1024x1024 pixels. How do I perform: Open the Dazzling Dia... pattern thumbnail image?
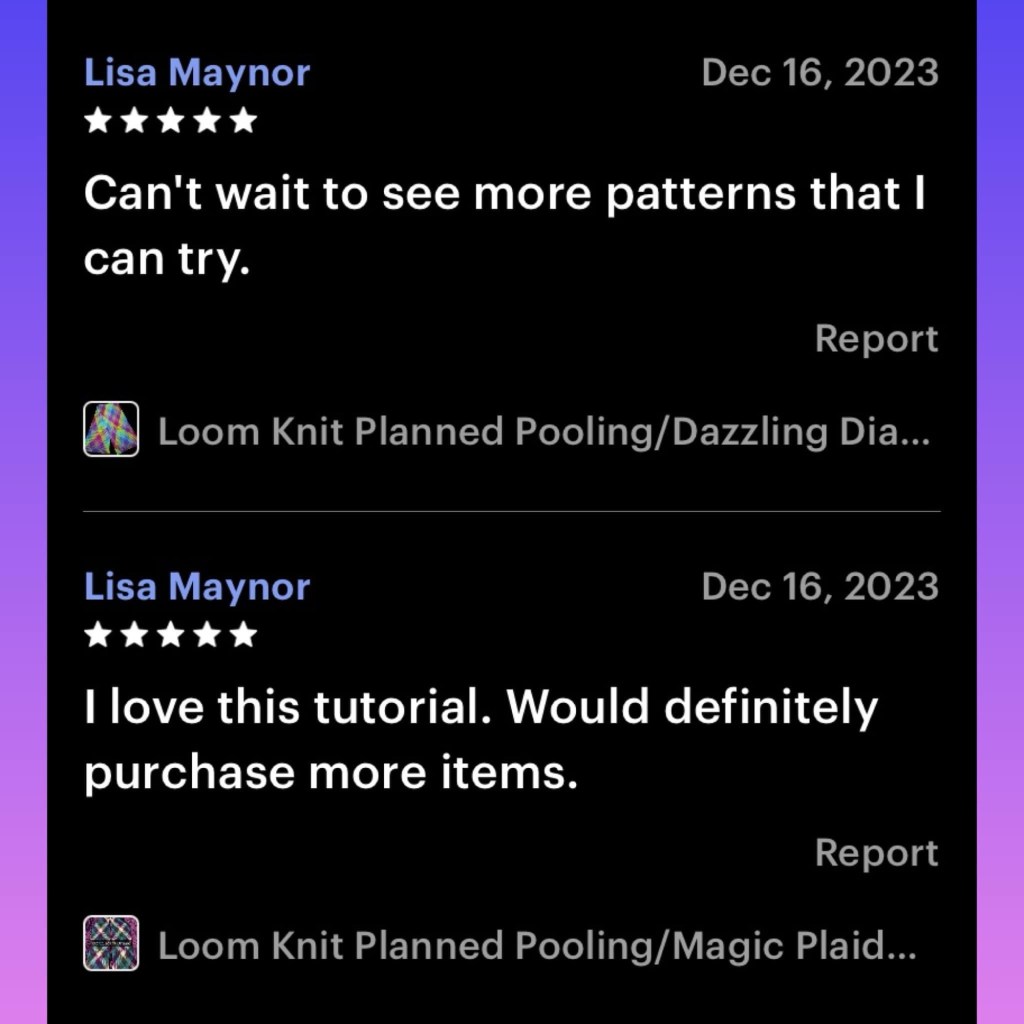pos(111,429)
